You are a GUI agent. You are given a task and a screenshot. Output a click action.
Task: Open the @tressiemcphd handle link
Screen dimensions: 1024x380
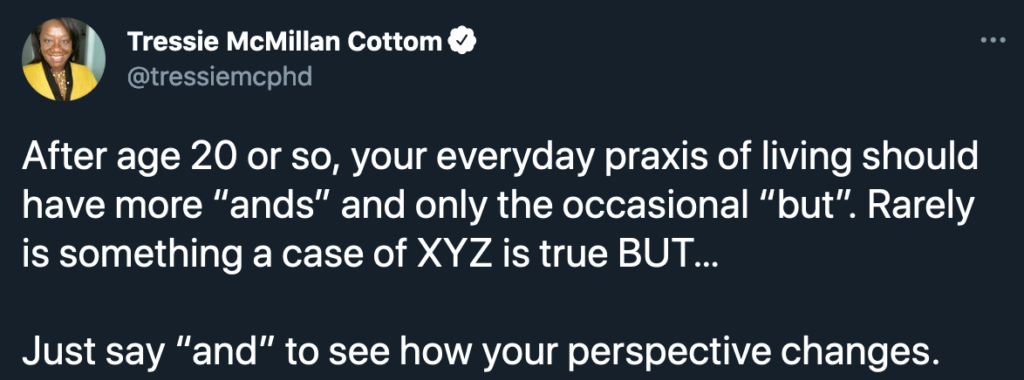click(219, 77)
